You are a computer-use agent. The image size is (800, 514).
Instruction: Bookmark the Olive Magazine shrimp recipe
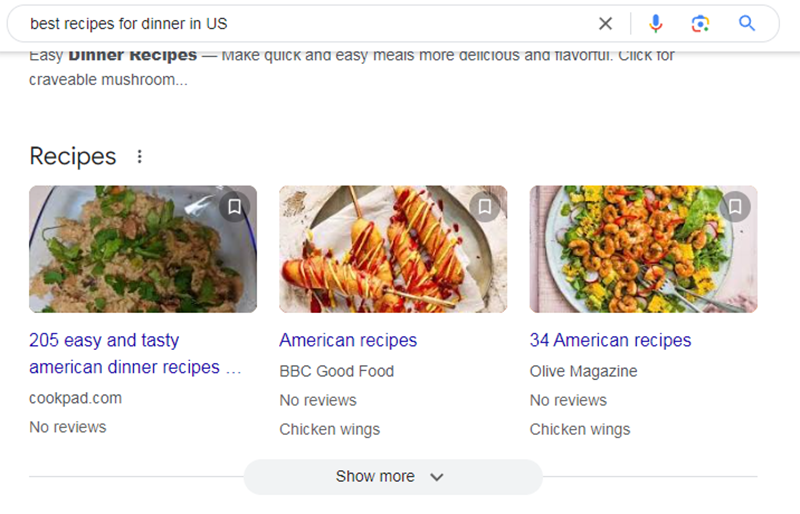tap(734, 207)
